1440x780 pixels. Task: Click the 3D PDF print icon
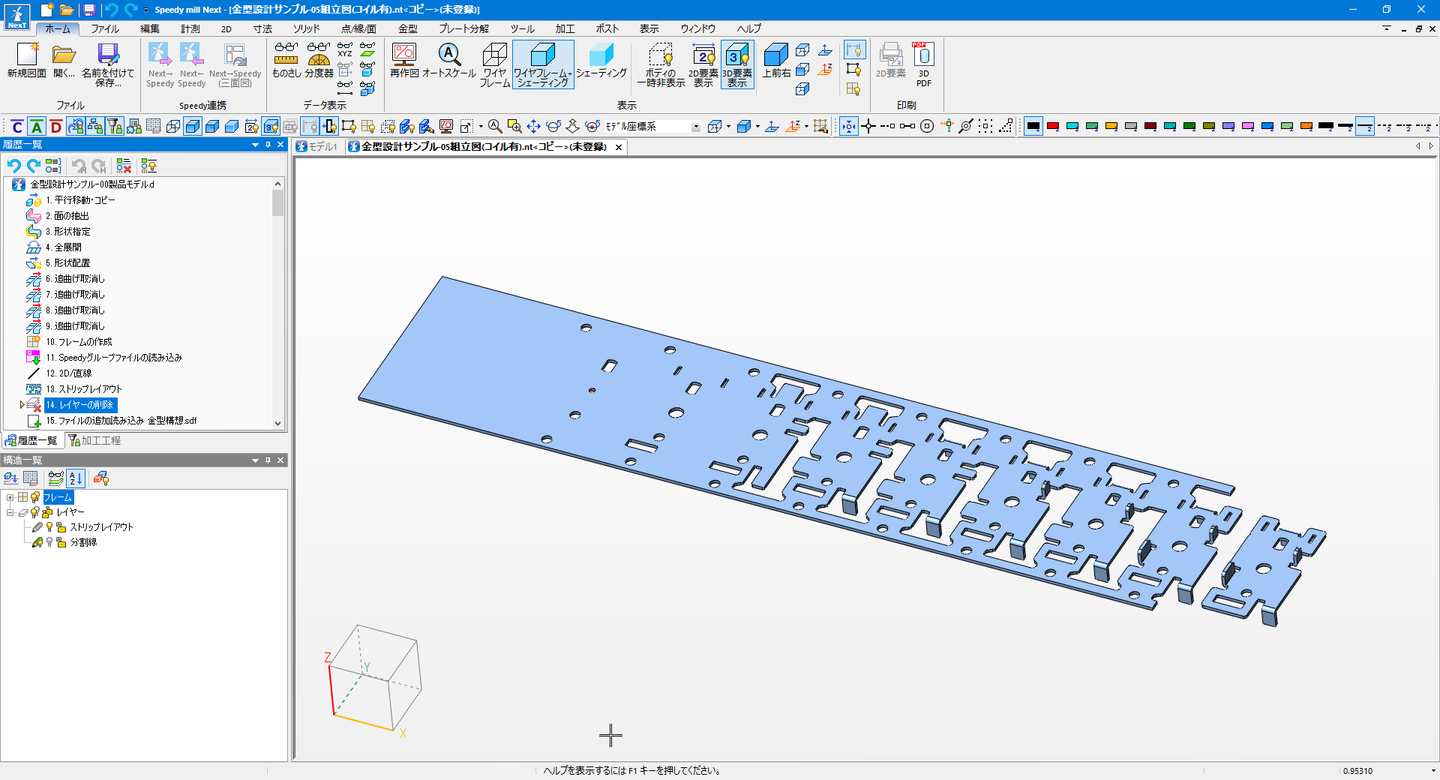tap(923, 64)
